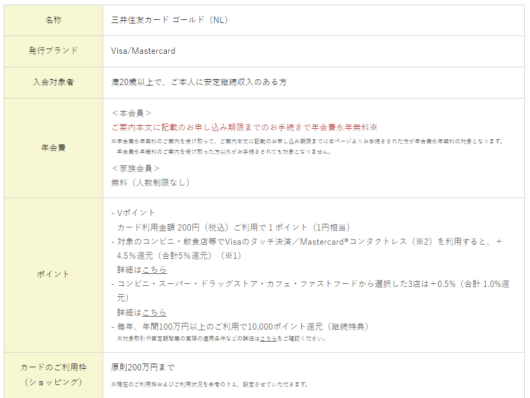Click the <家族会員> heading

(136, 168)
